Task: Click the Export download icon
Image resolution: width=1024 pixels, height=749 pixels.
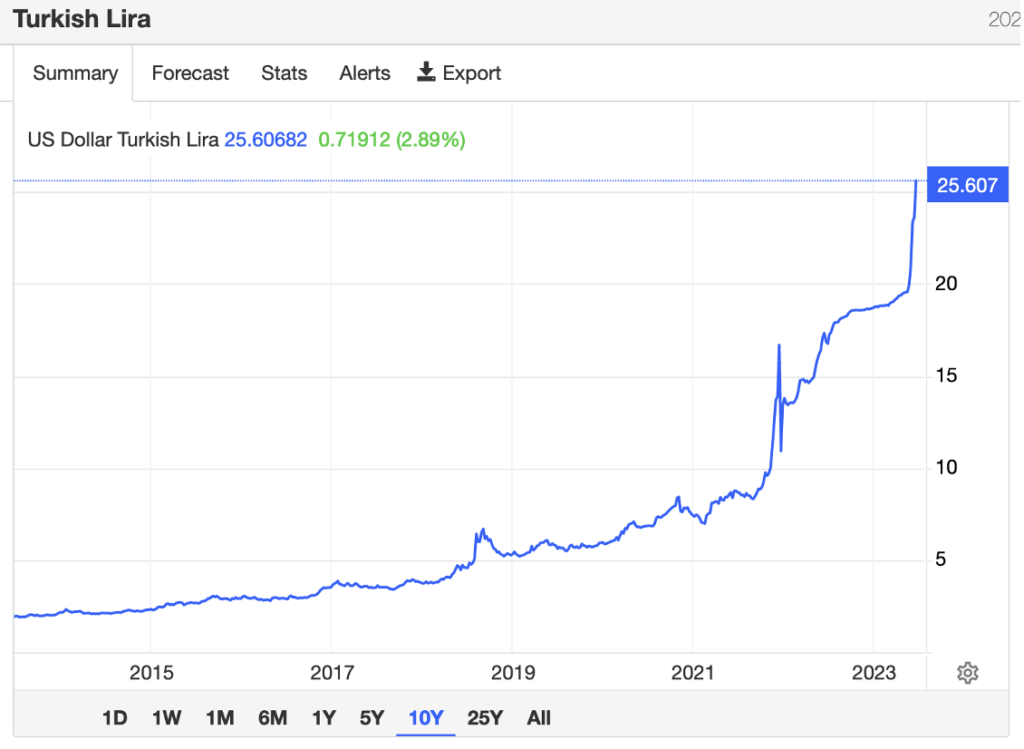Action: [427, 72]
